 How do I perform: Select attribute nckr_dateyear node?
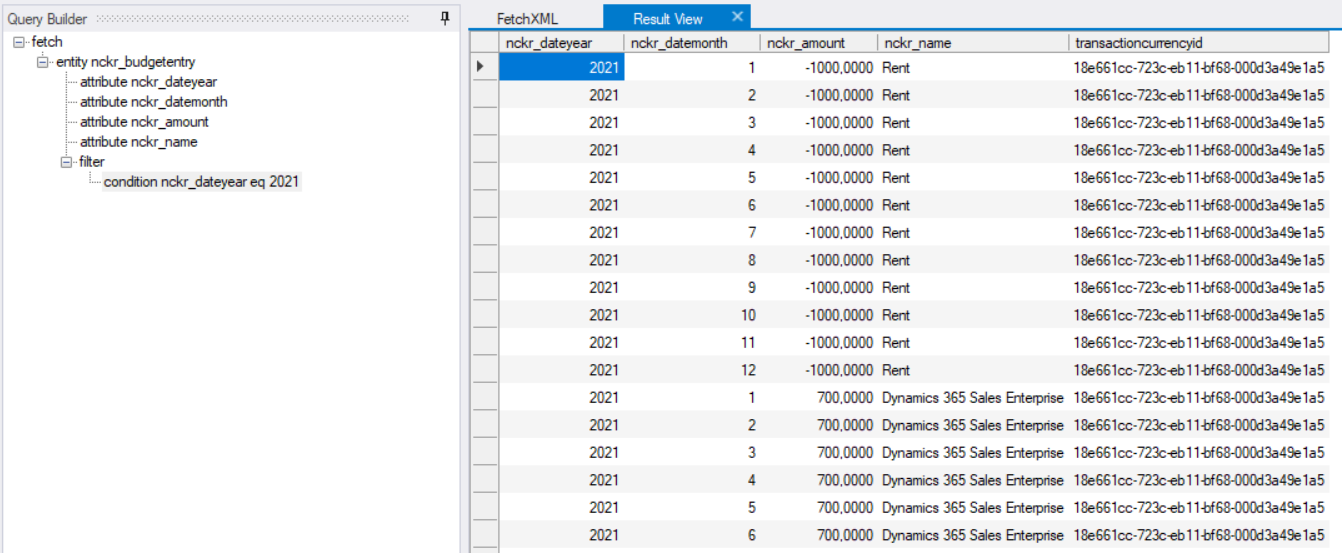tap(148, 82)
